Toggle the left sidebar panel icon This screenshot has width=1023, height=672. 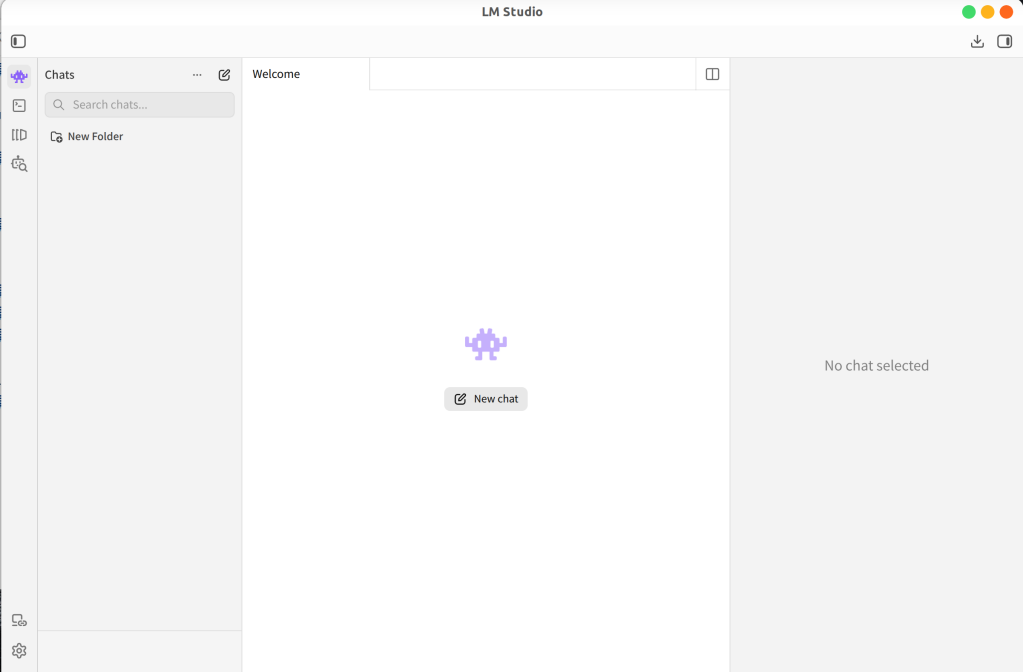[x=18, y=41]
